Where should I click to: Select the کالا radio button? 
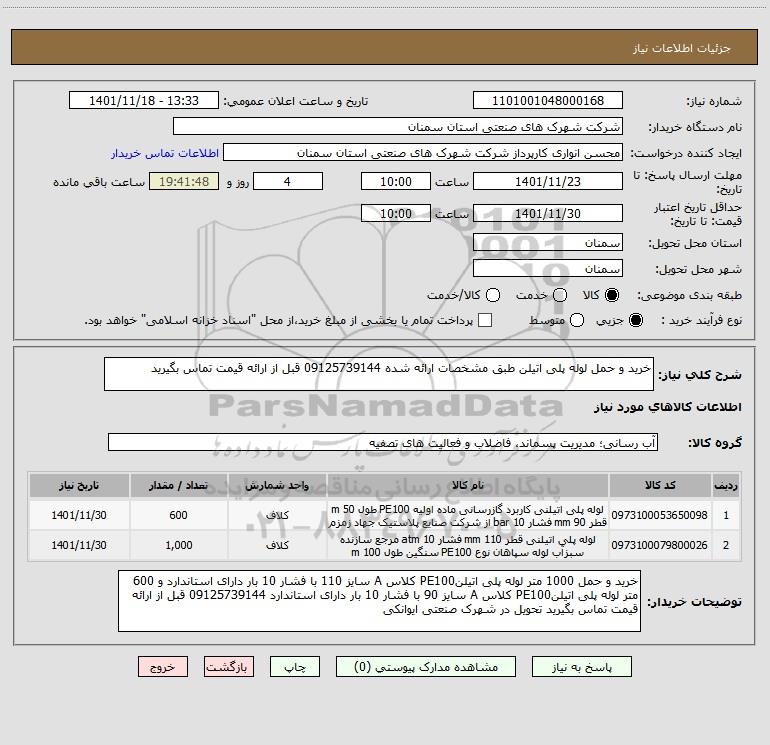(x=612, y=295)
